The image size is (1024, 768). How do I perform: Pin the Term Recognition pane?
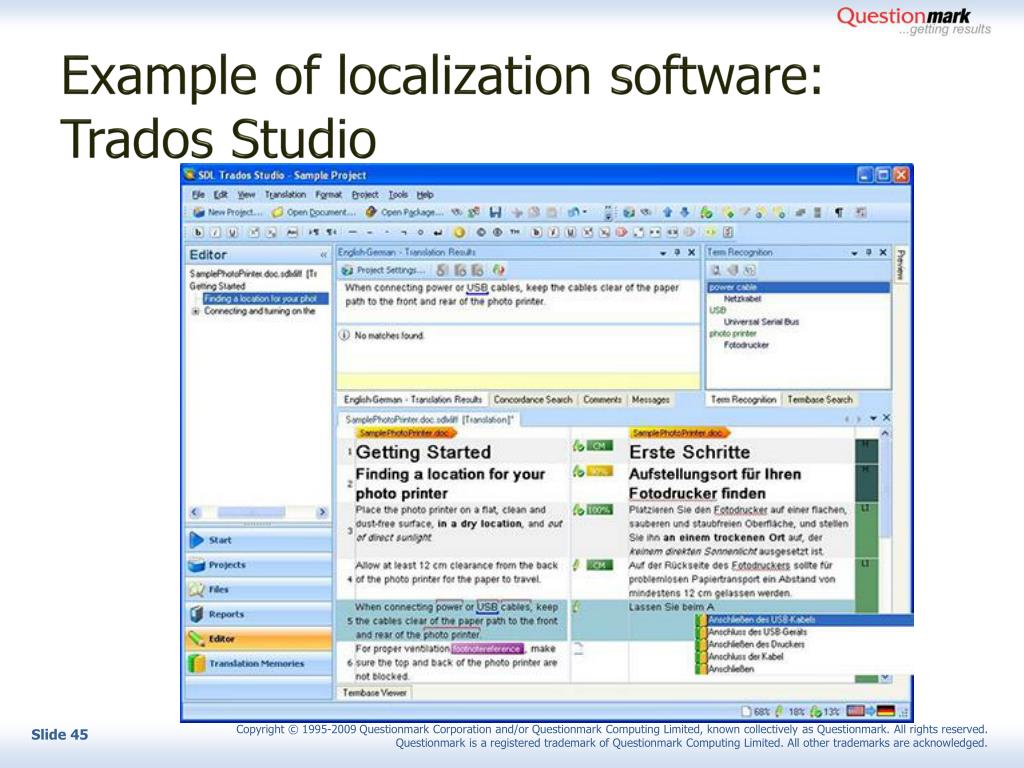[869, 252]
